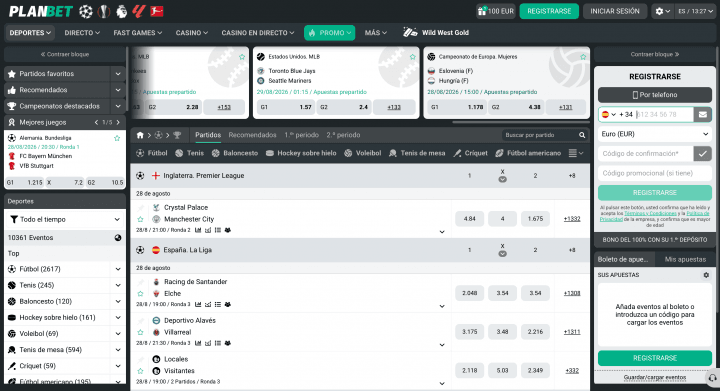Open the Bundesliga logo icon in header
The image size is (720, 391).
coord(157,11)
